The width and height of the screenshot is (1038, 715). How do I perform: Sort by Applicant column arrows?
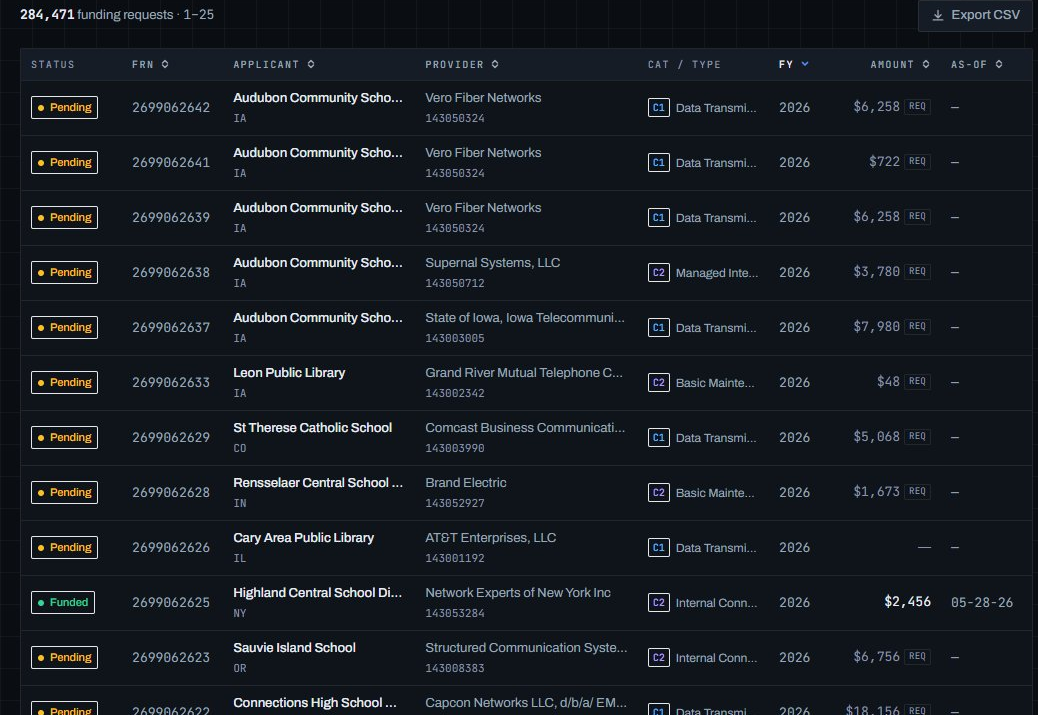(x=310, y=64)
